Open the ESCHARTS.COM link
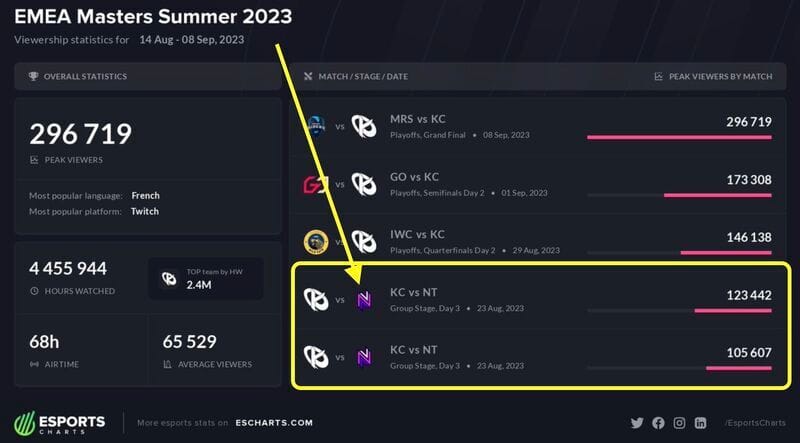The width and height of the screenshot is (800, 443). click(x=274, y=423)
